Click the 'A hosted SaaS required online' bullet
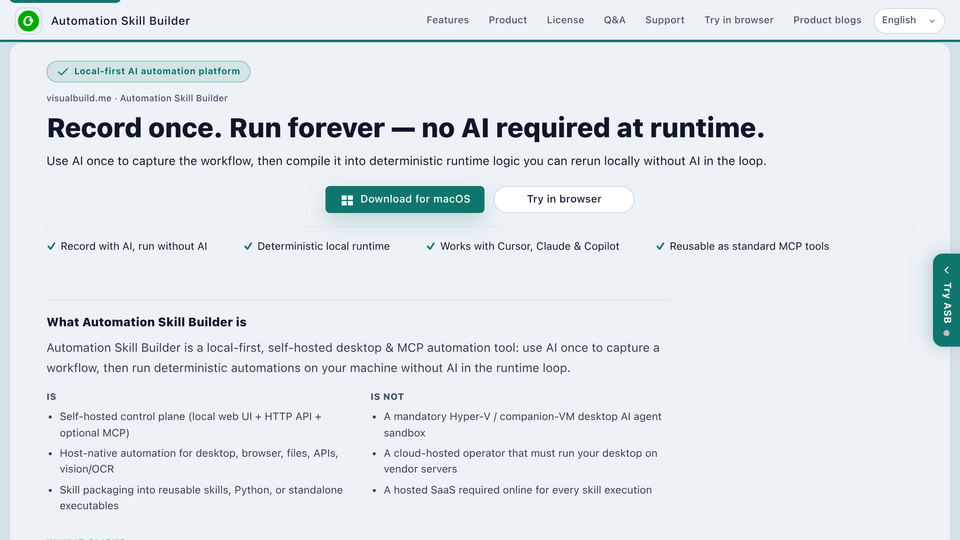Screen dimensions: 960x540 [x=517, y=490]
